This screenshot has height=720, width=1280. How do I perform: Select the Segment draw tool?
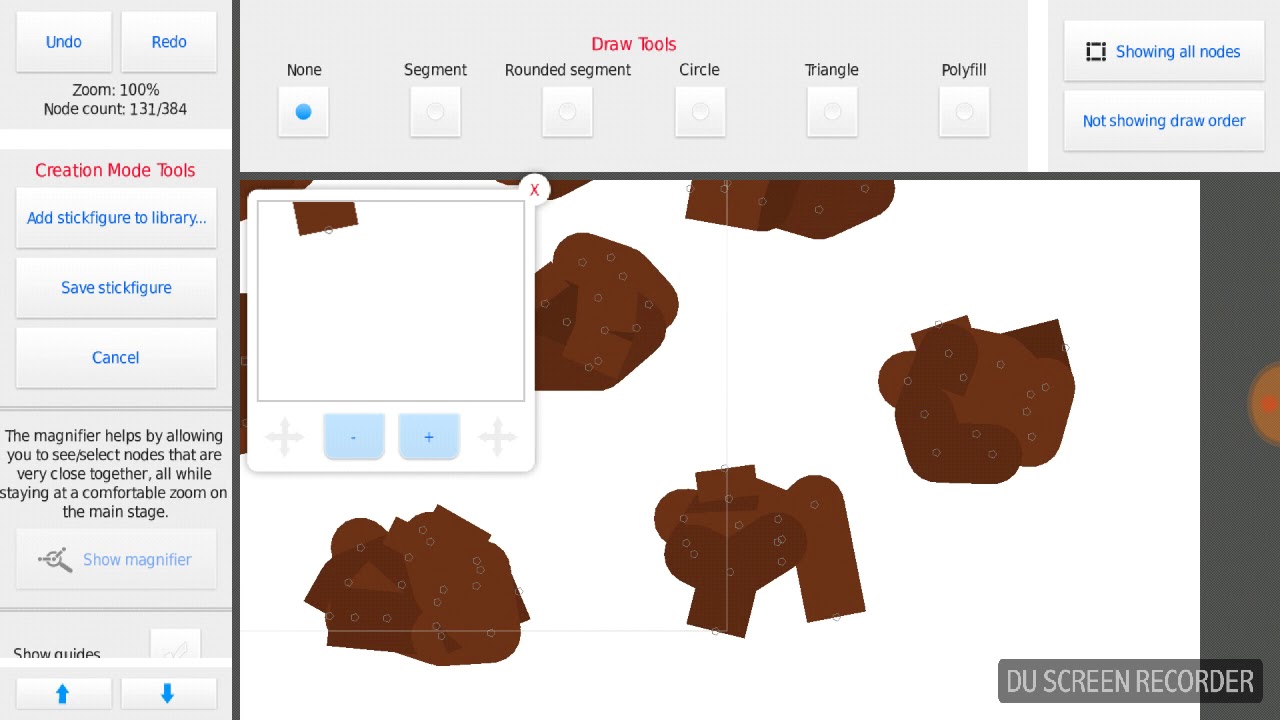pos(435,112)
